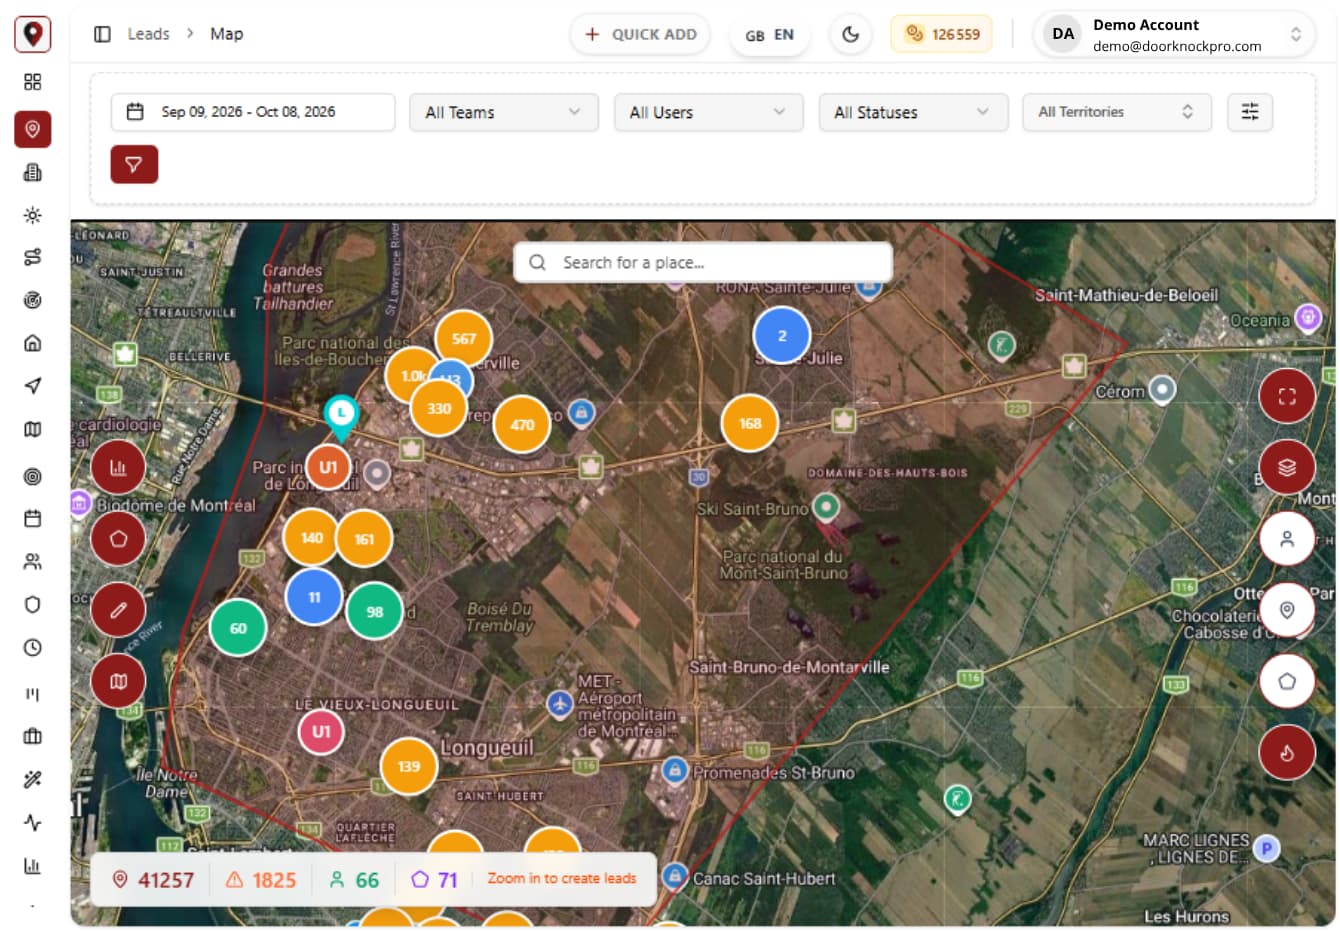This screenshot has width=1340, height=933.
Task: Open the GB EN language selector
Action: (x=770, y=35)
